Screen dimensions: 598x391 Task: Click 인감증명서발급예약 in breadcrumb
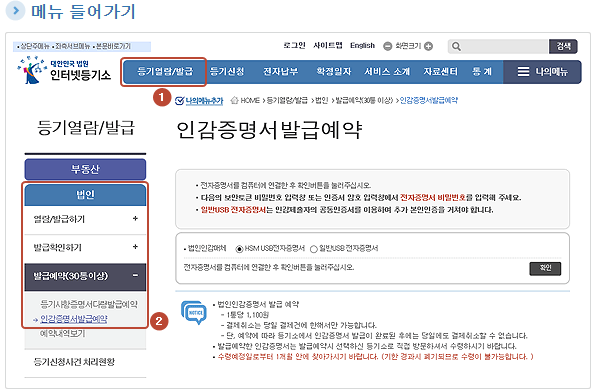pos(428,100)
